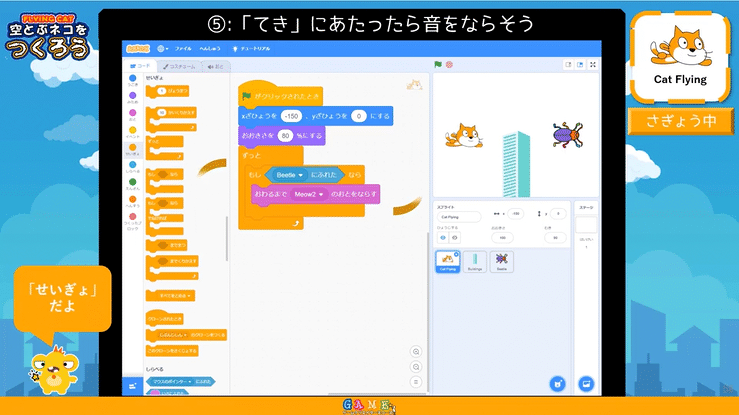This screenshot has height=415, width=739.
Task: Click the sprite direction field showing 90
Action: (x=555, y=238)
